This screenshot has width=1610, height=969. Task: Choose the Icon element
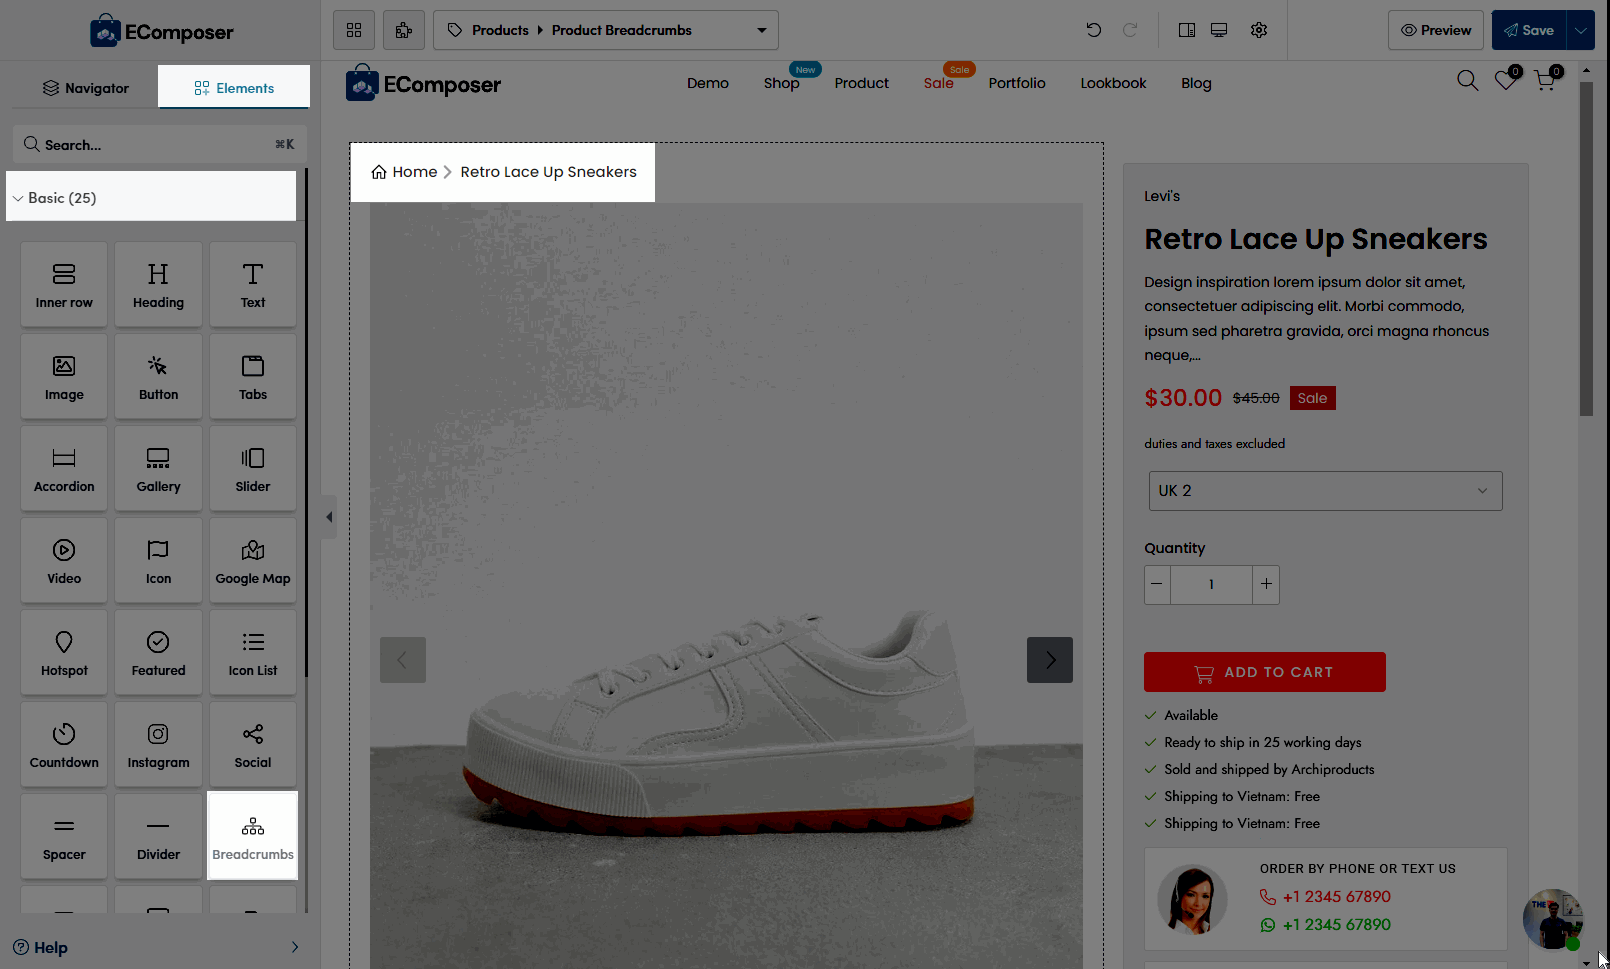pyautogui.click(x=158, y=560)
